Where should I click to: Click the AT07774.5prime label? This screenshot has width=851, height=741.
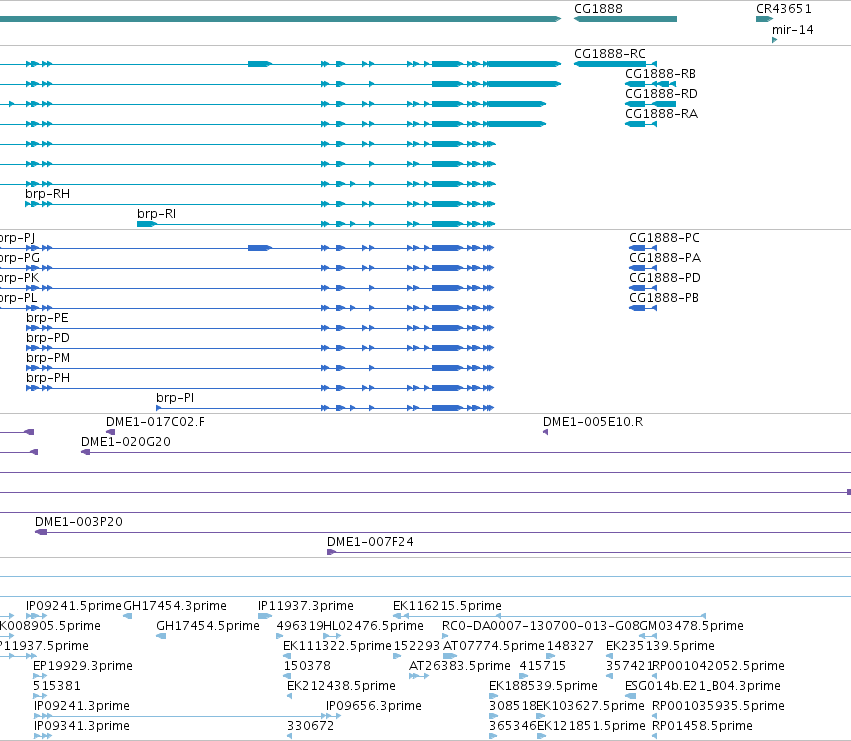[x=494, y=646]
